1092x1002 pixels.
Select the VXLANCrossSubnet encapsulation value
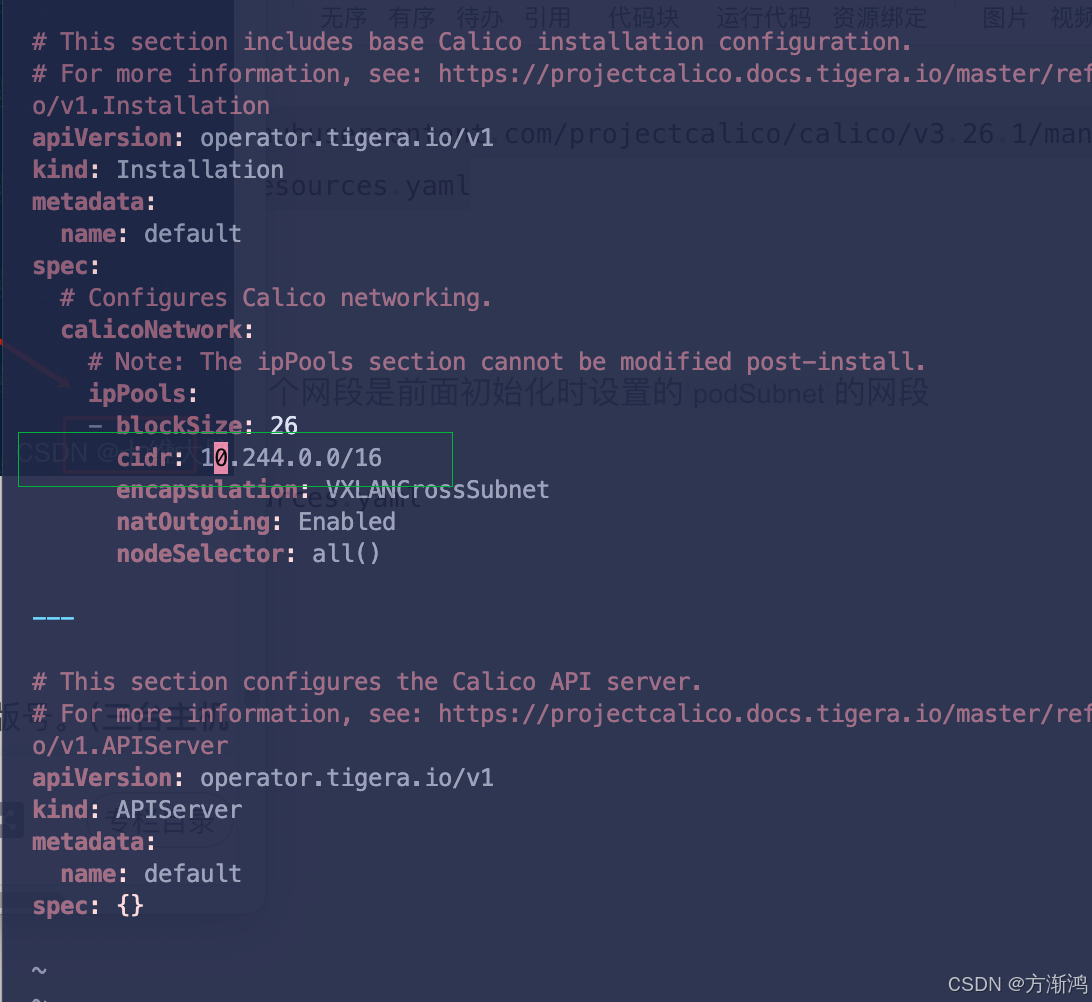(x=437, y=490)
